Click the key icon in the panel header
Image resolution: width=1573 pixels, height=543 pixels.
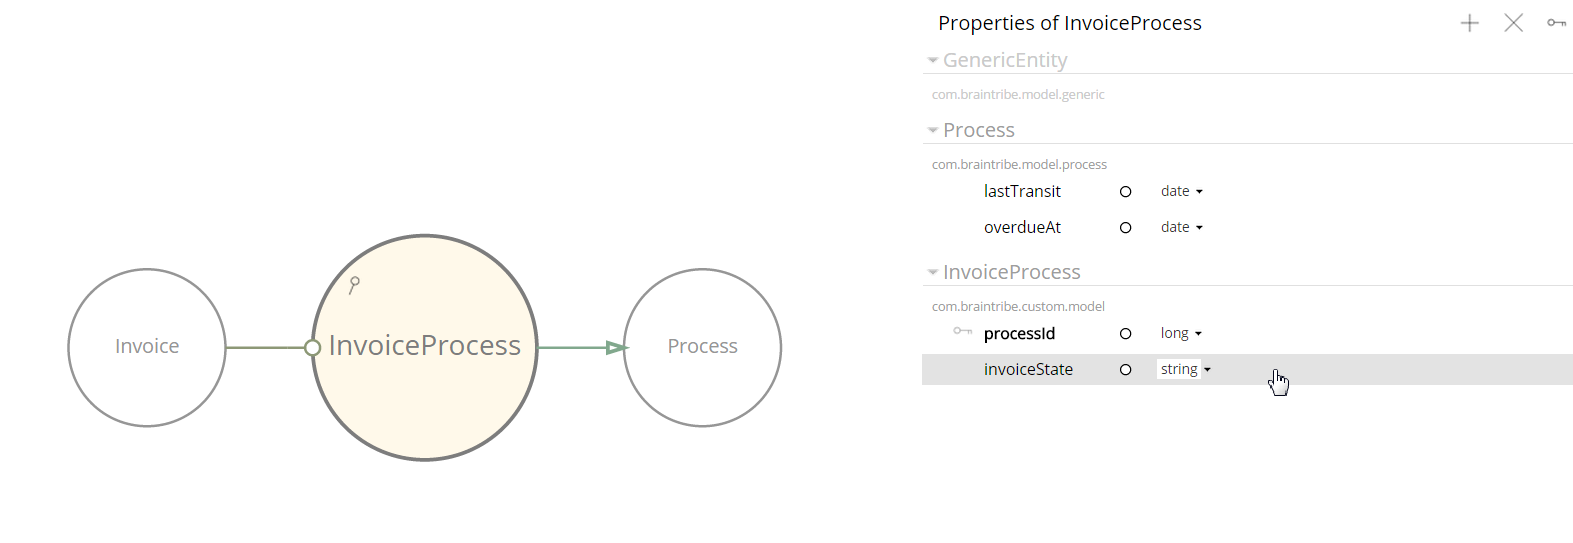pyautogui.click(x=1556, y=23)
